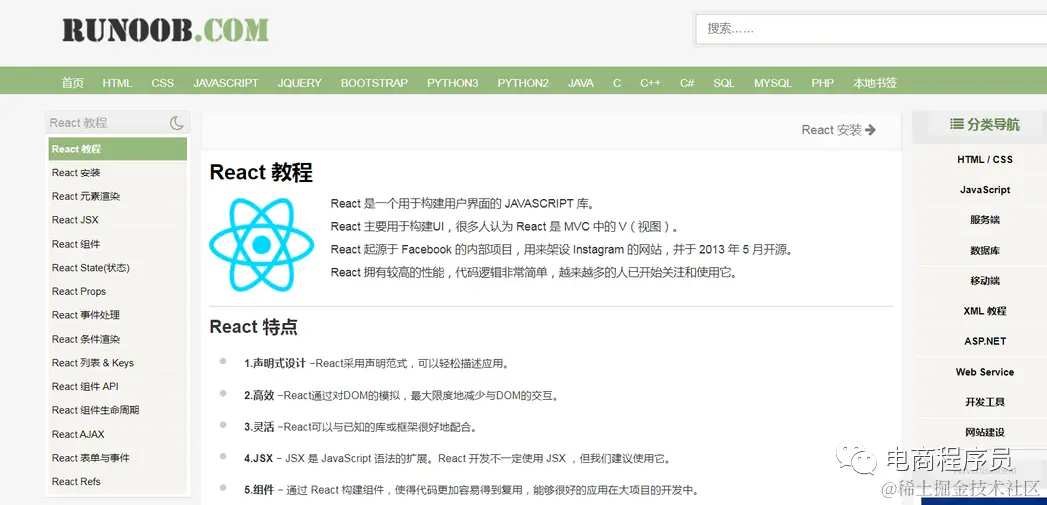
Task: Open React 组件 sidebar link
Action: pyautogui.click(x=76, y=244)
